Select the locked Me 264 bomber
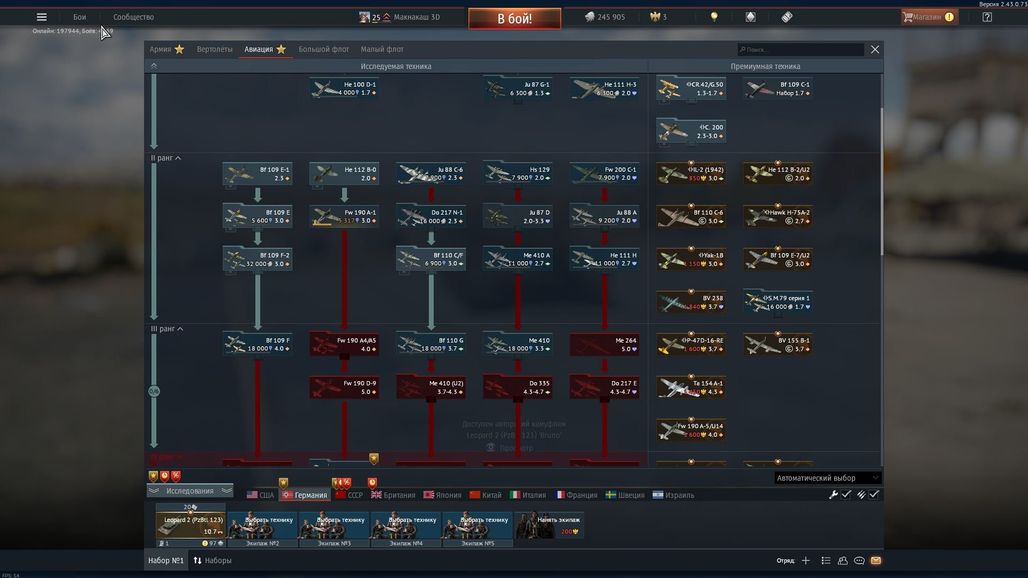This screenshot has width=1028, height=578. [604, 345]
